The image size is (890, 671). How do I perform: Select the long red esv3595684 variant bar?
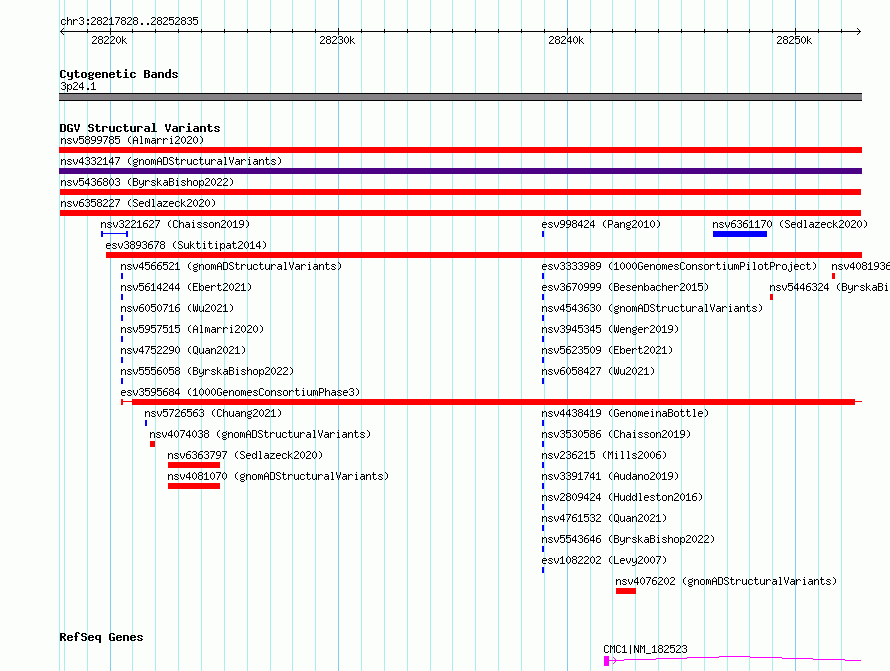pos(492,402)
